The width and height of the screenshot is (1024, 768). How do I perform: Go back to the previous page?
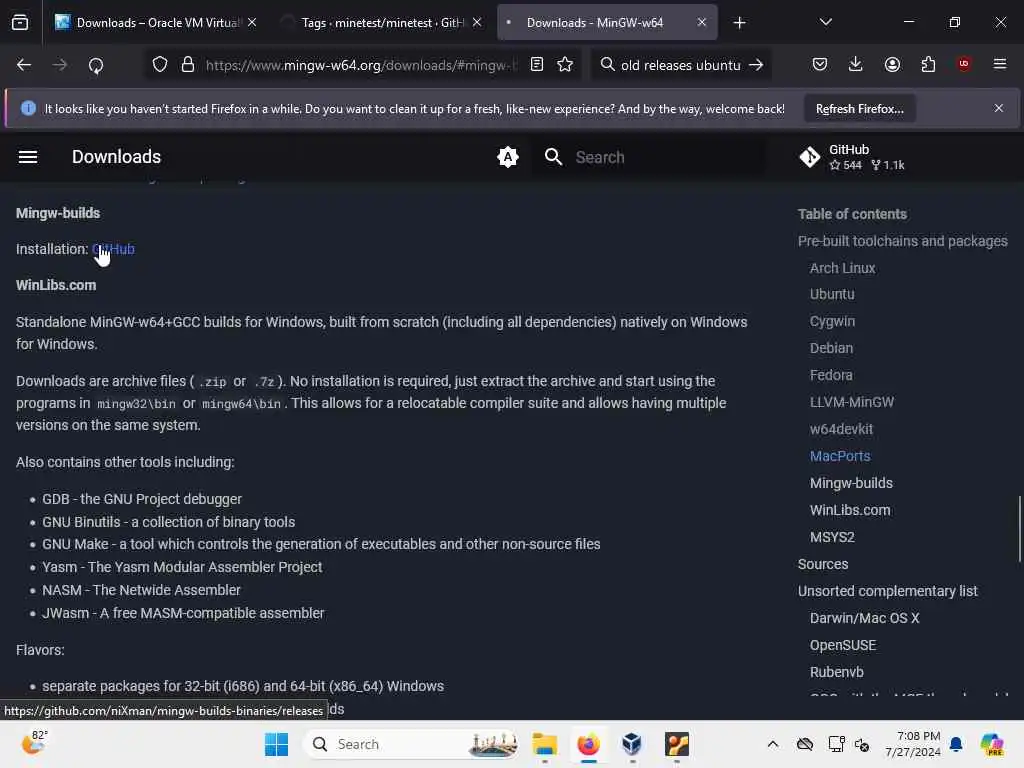coord(24,65)
